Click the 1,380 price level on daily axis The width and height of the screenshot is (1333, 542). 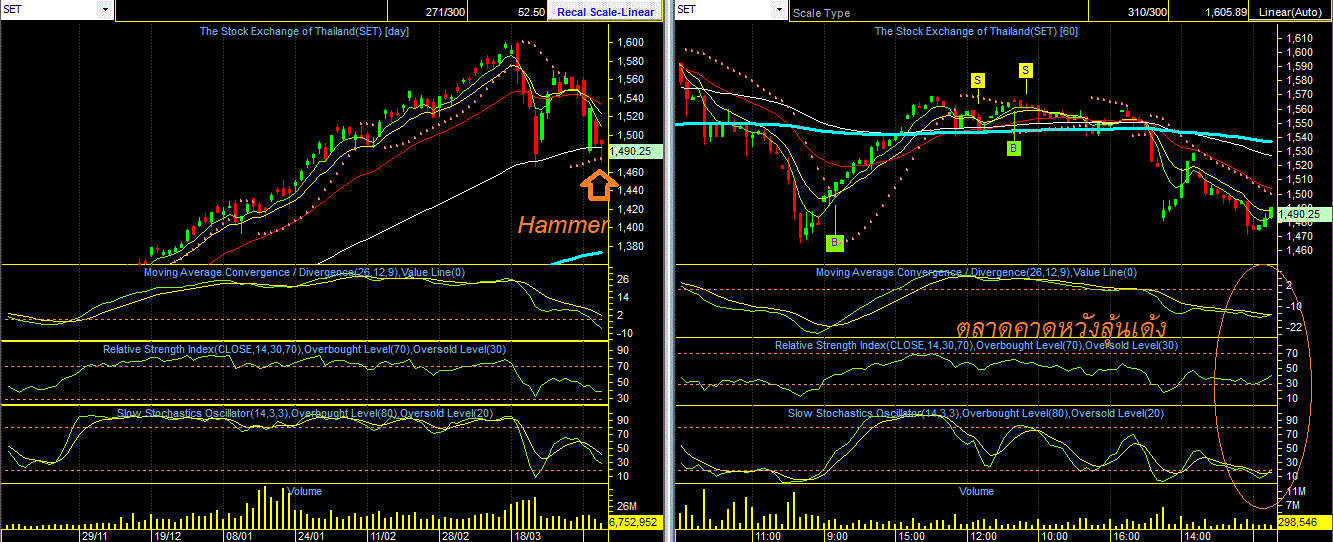pyautogui.click(x=631, y=246)
